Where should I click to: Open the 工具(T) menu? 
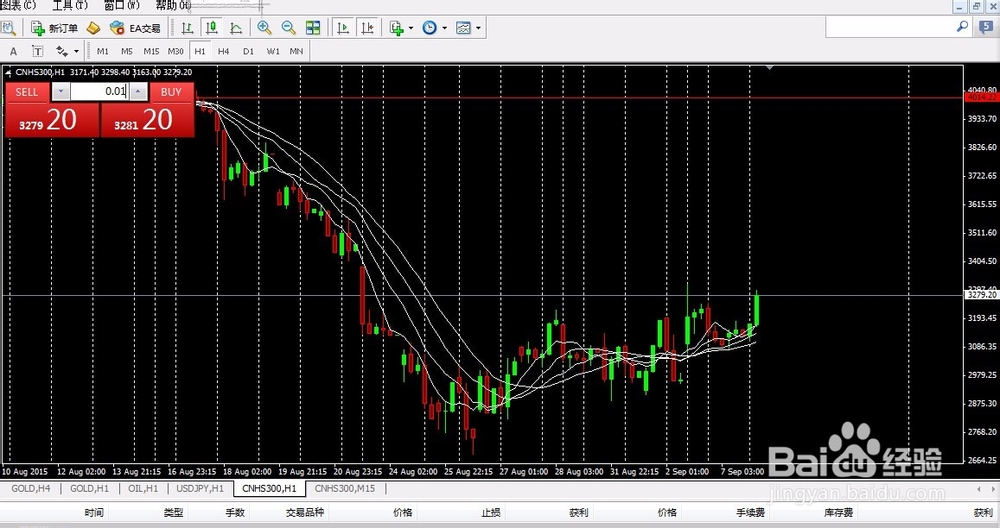(x=70, y=6)
